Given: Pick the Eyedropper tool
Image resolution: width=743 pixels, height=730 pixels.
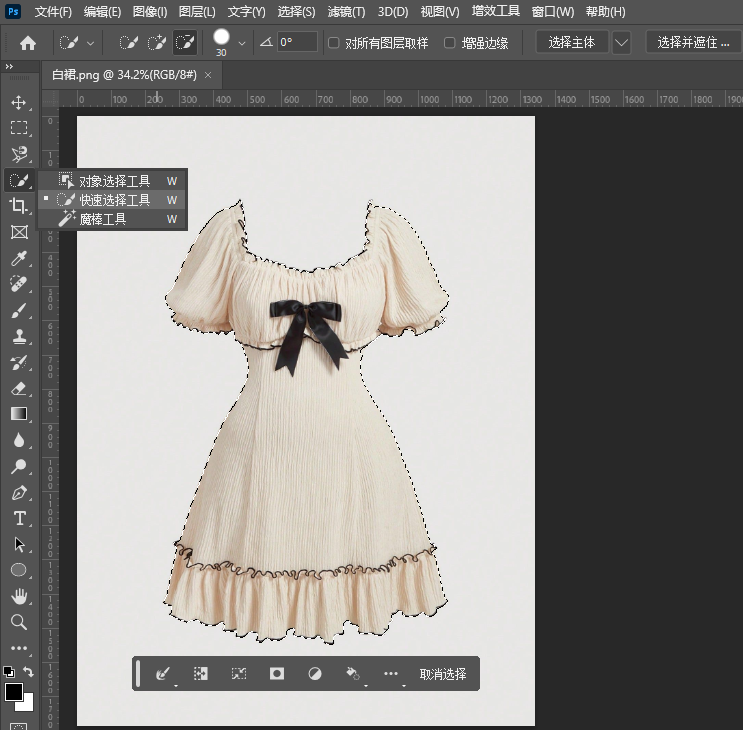Looking at the screenshot, I should [x=18, y=258].
